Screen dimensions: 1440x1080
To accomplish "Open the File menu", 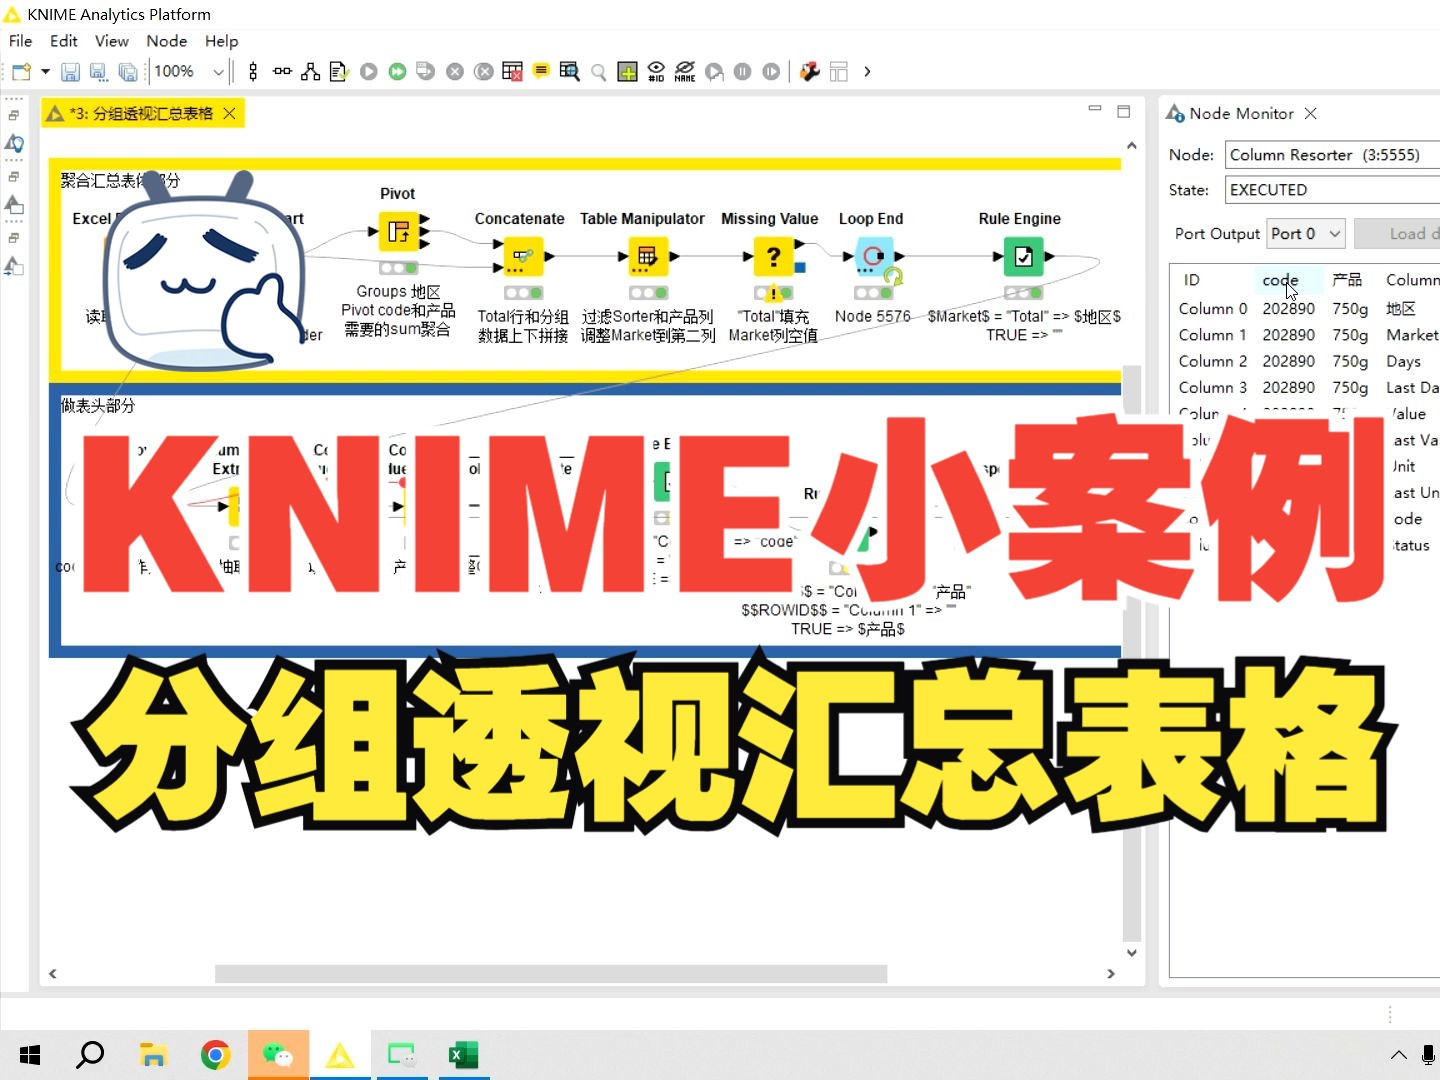I will (x=20, y=41).
